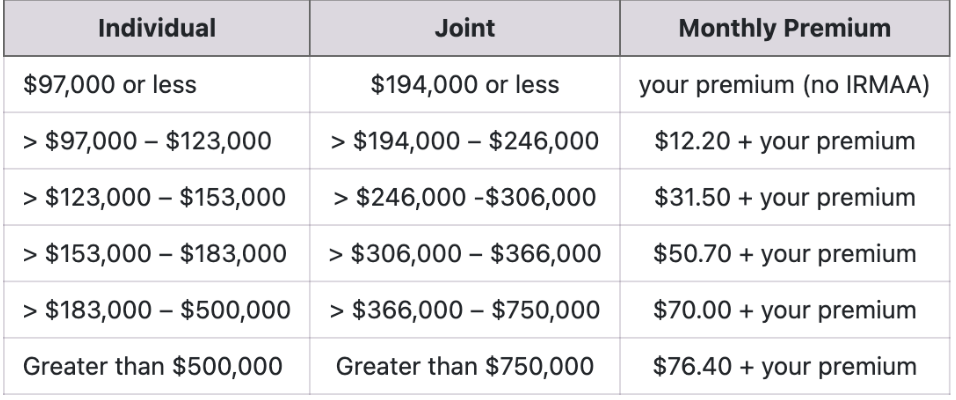This screenshot has width=956, height=400.
Task: Click the Monthly Premium column header
Action: [785, 28]
